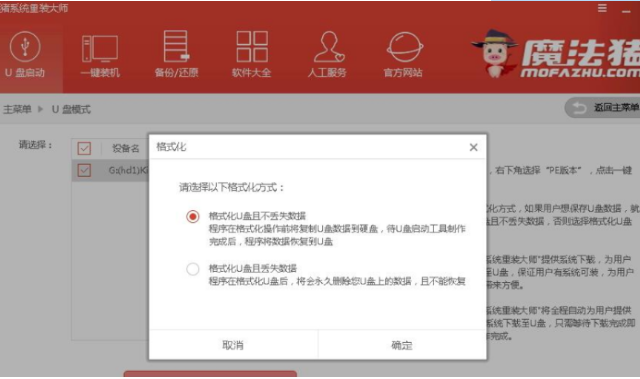Open the U盘启动 section

(25, 55)
